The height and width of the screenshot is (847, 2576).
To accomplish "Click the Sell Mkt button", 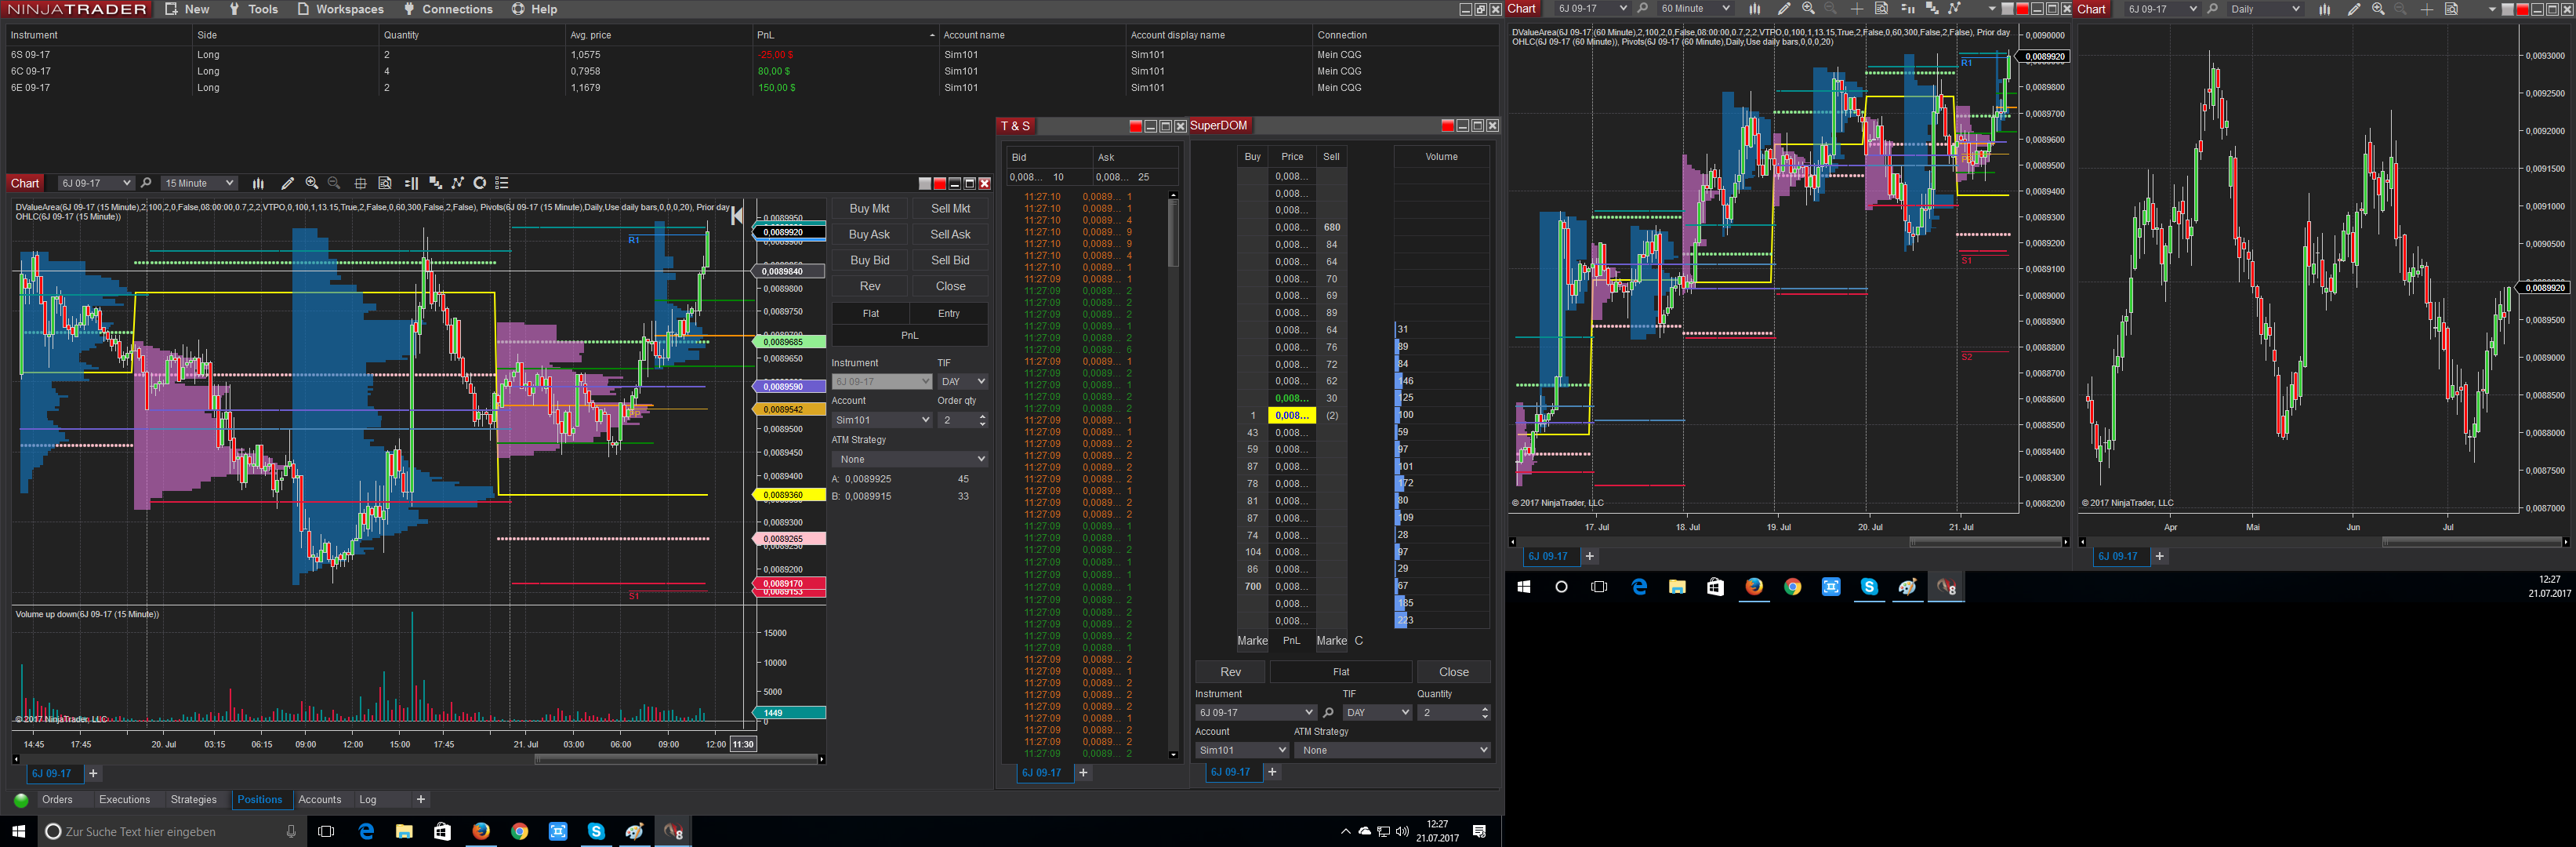I will point(950,209).
